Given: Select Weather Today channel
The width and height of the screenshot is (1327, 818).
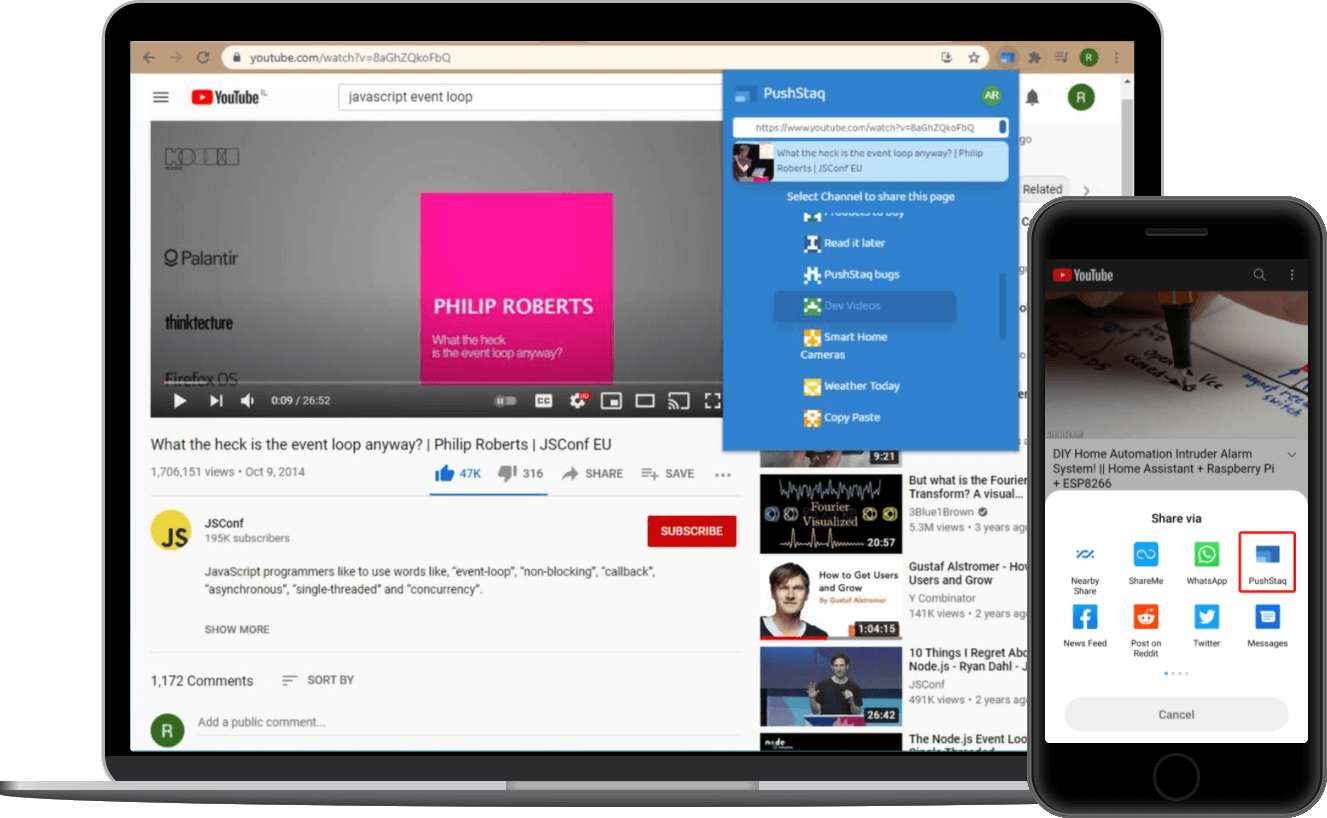Looking at the screenshot, I should coord(851,386).
